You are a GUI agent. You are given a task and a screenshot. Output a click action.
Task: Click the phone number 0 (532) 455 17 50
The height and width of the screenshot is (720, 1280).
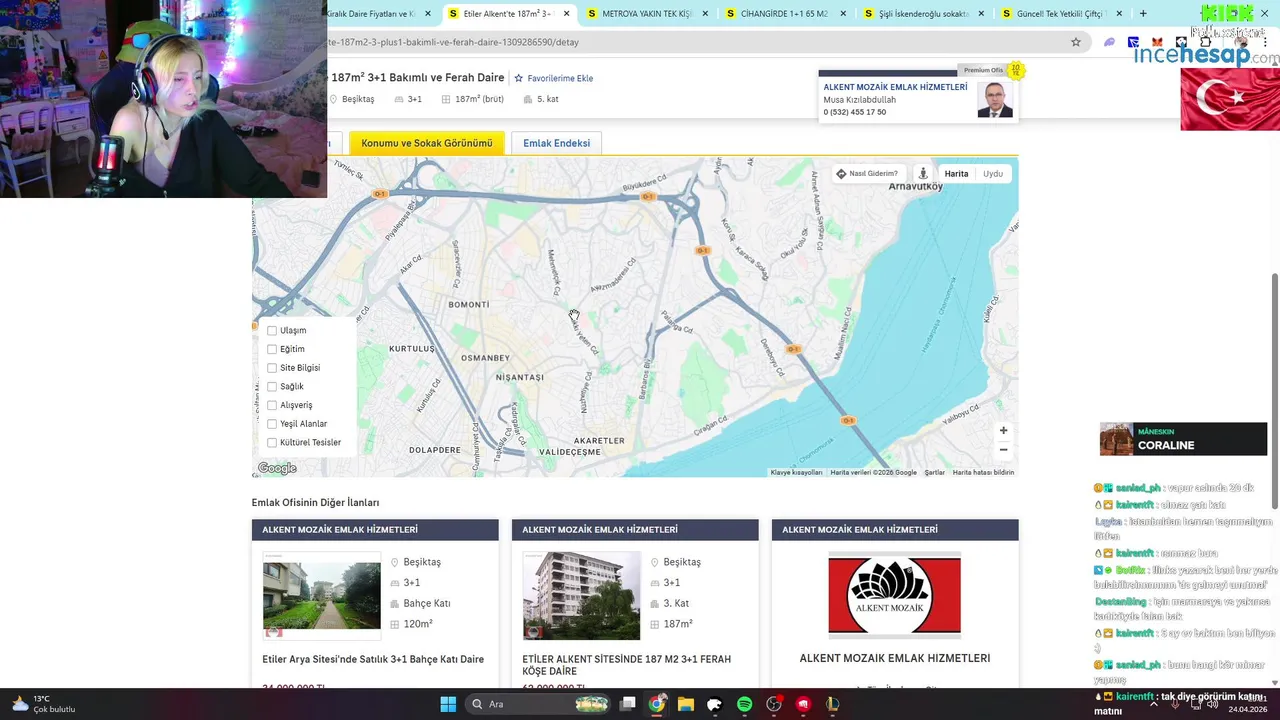click(x=854, y=112)
